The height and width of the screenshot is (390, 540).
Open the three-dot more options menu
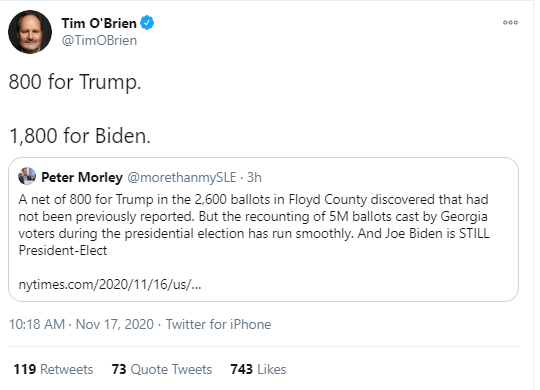tap(510, 23)
